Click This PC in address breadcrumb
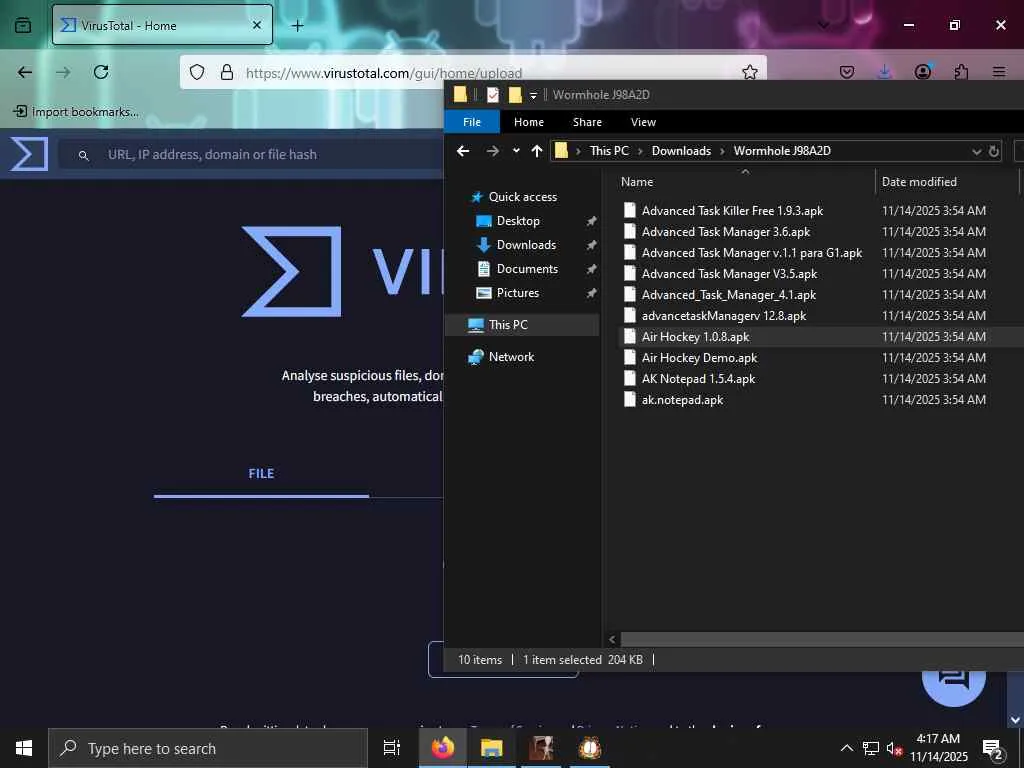Viewport: 1024px width, 768px height. 609,151
